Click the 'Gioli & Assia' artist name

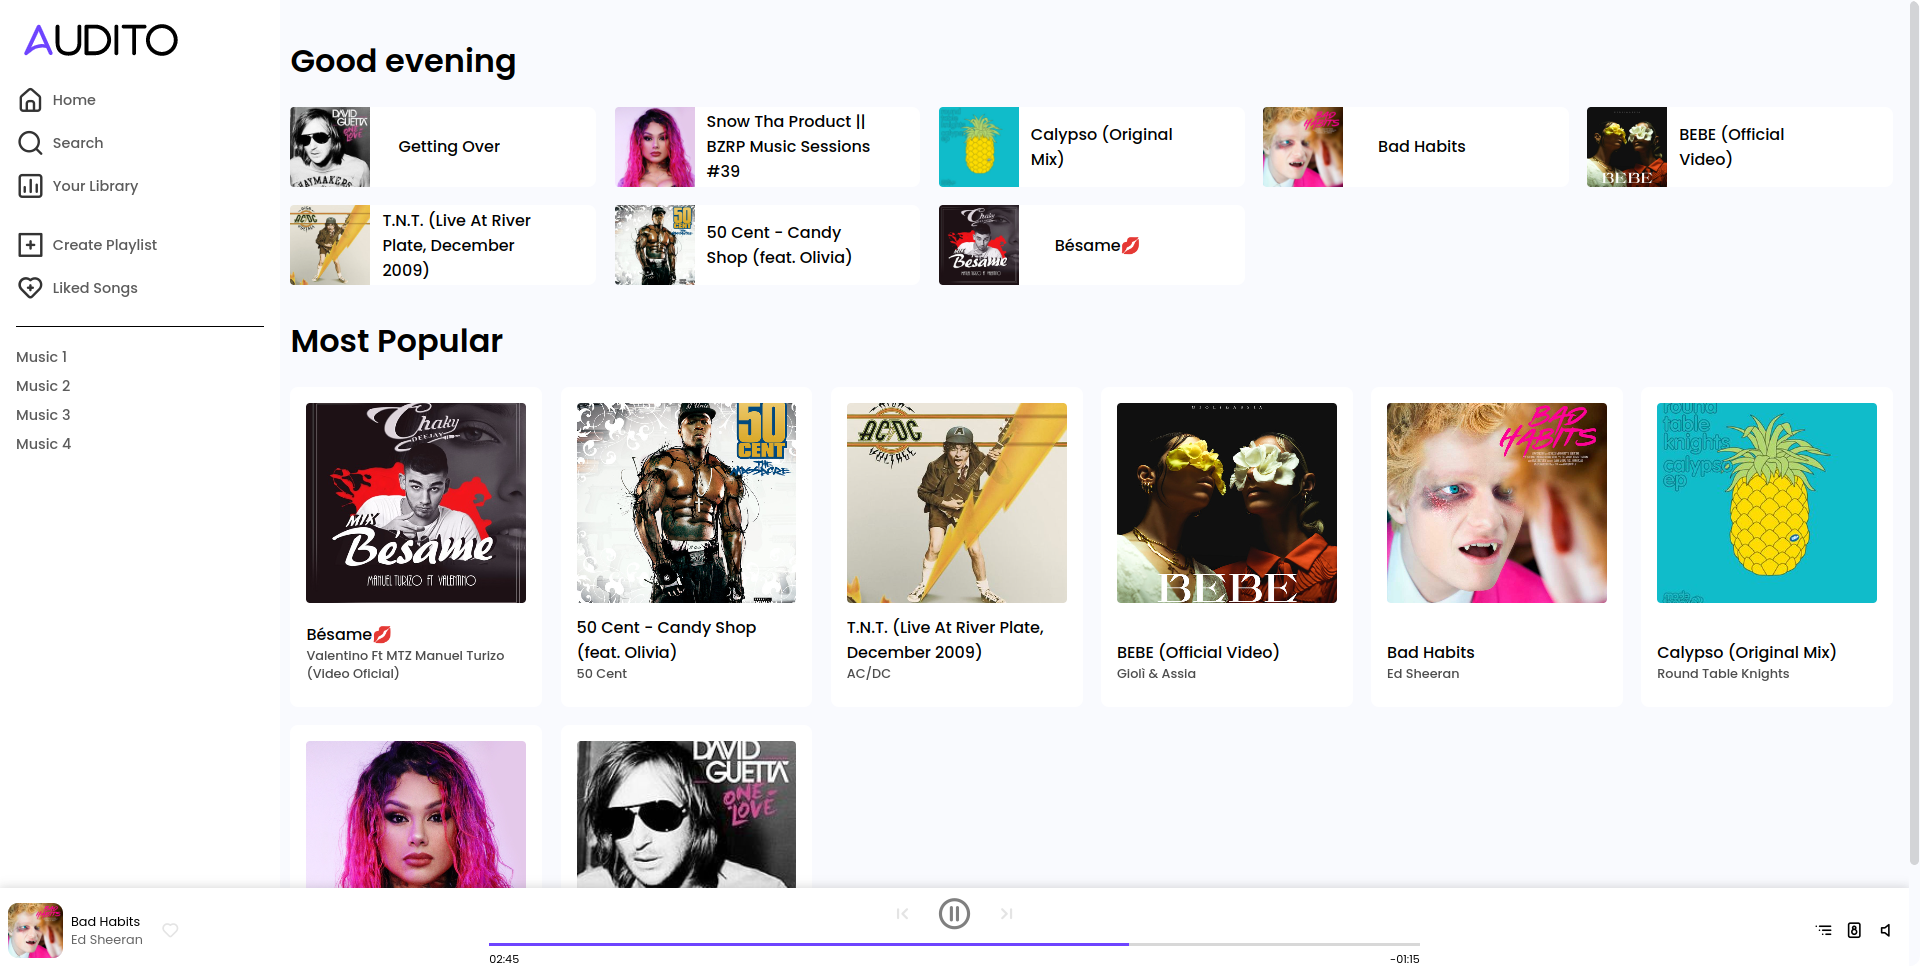(x=1156, y=674)
